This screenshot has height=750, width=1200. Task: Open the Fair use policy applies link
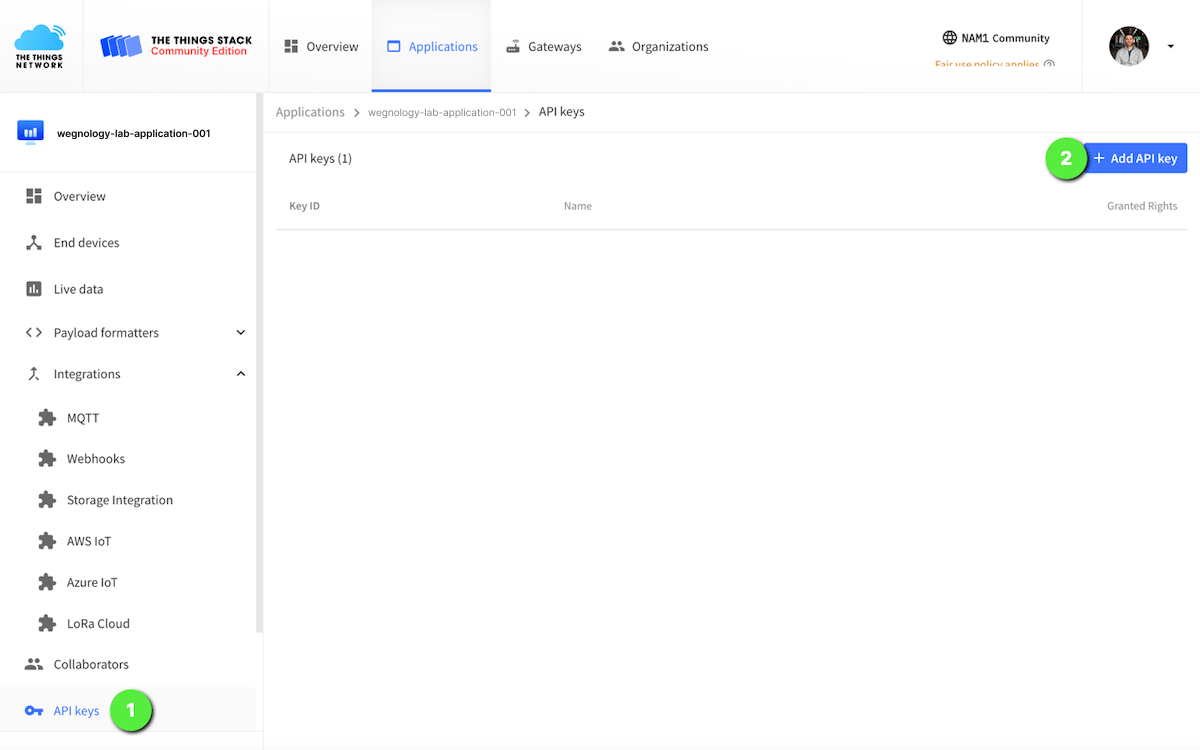point(987,64)
